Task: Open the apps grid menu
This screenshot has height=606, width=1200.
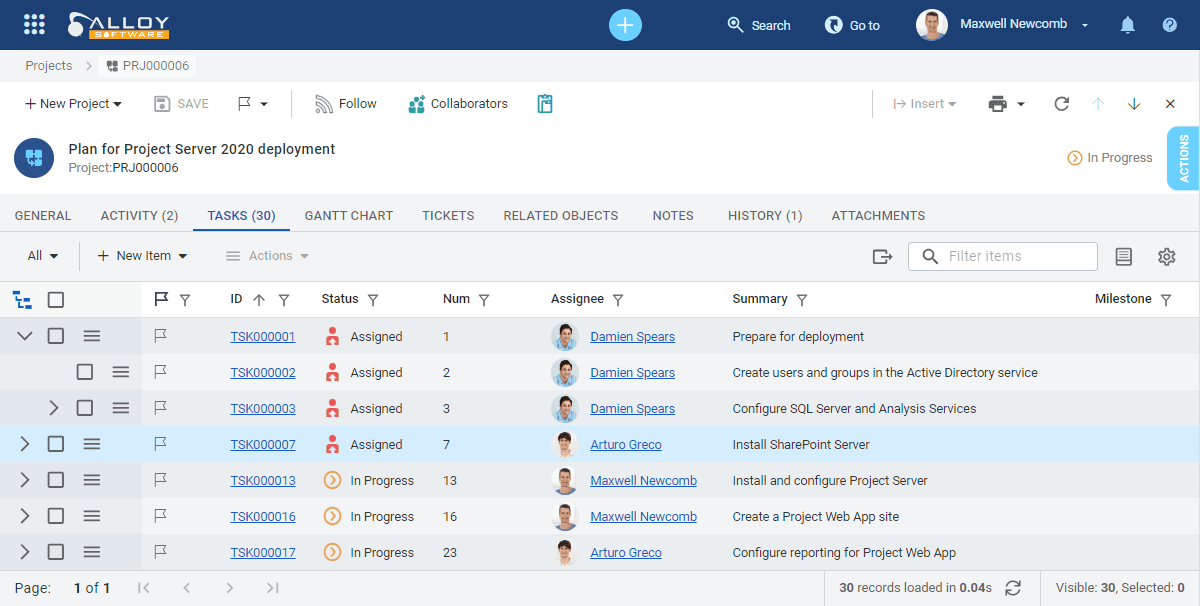Action: (x=34, y=24)
